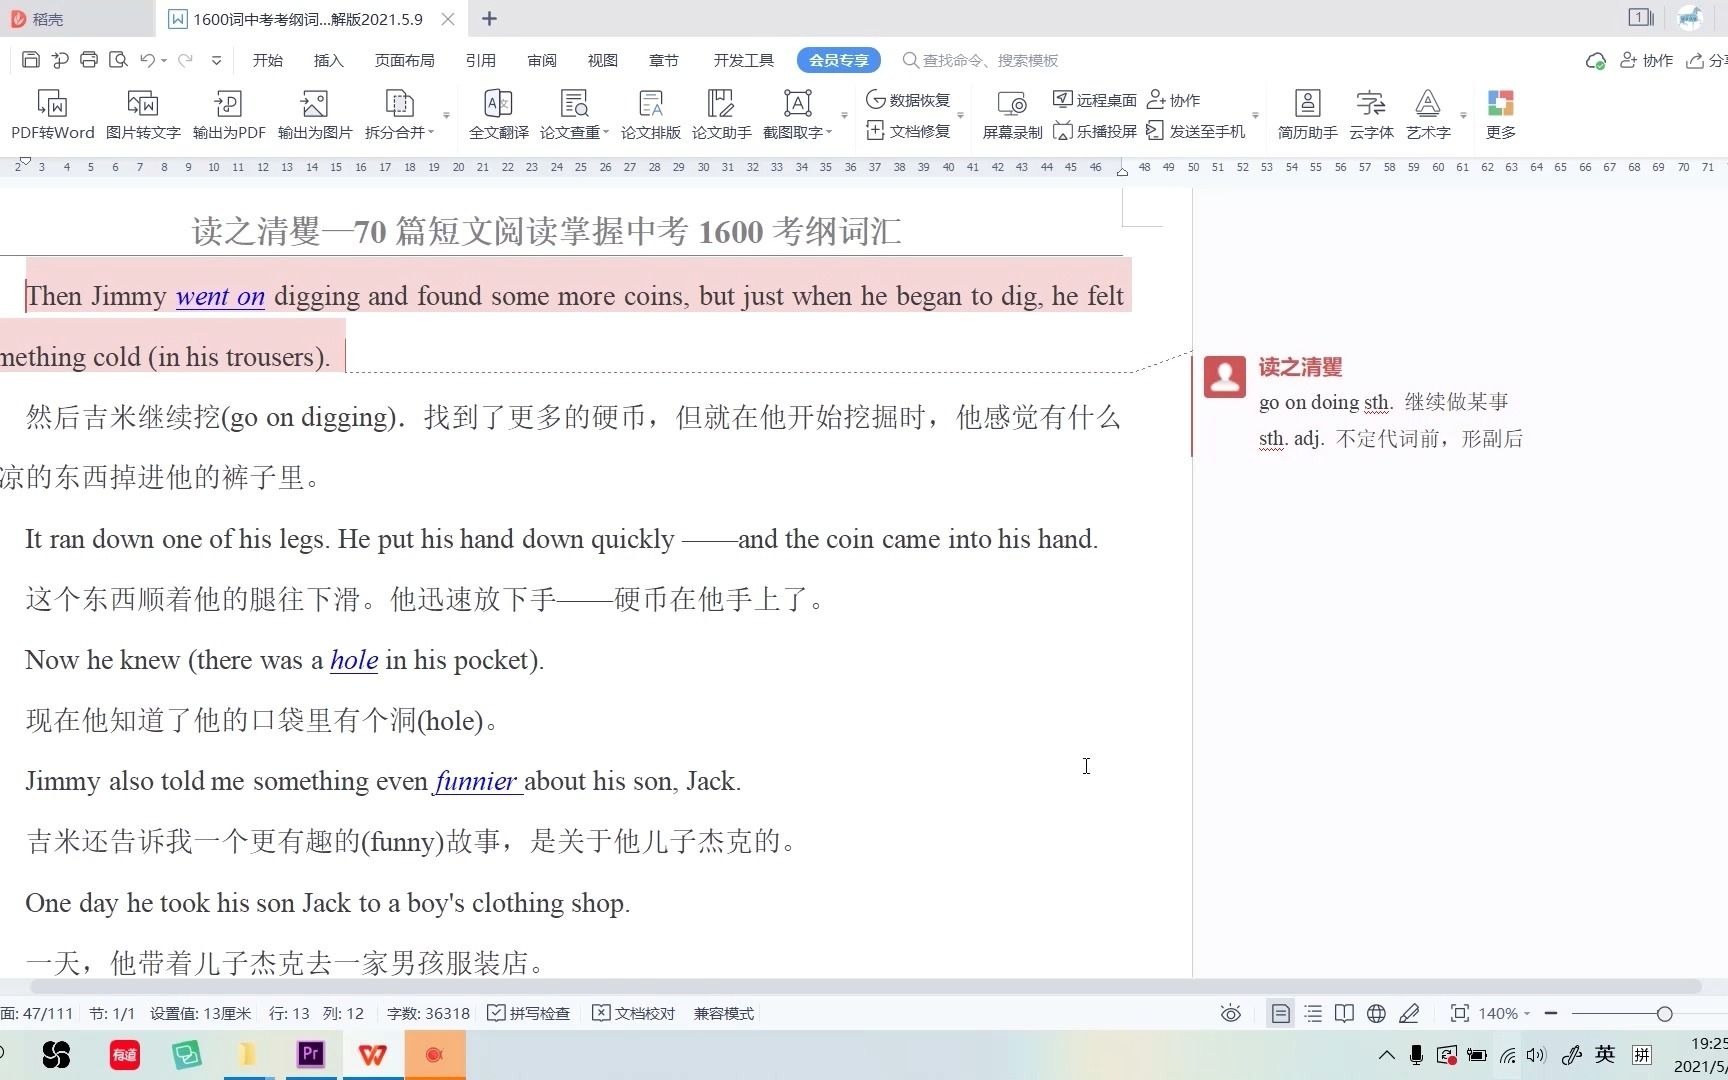Open the 开始 ribbon tab
This screenshot has width=1728, height=1080.
[x=267, y=60]
